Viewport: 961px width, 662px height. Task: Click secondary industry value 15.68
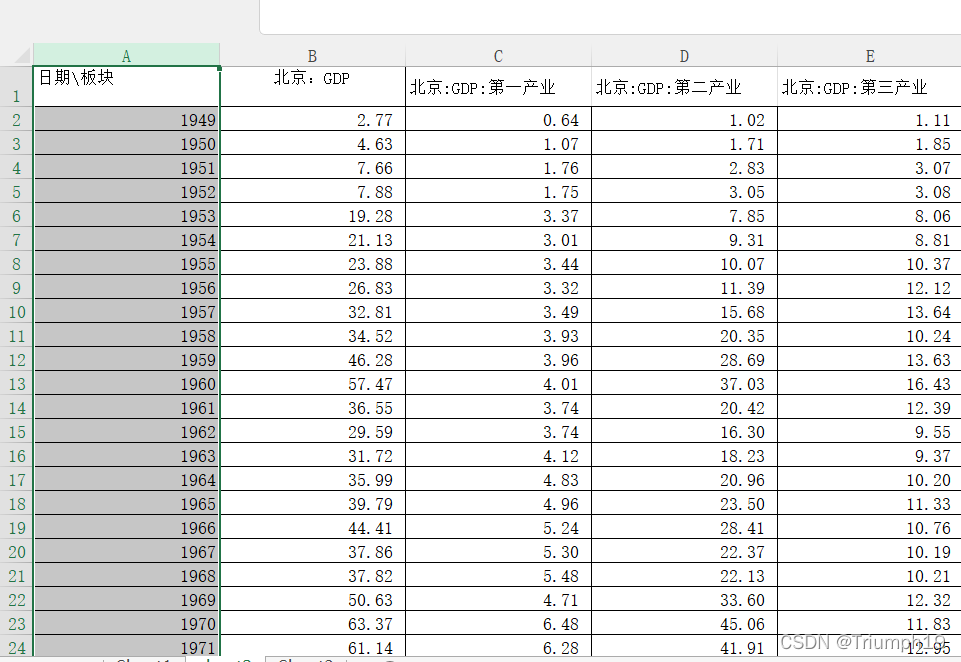click(684, 311)
